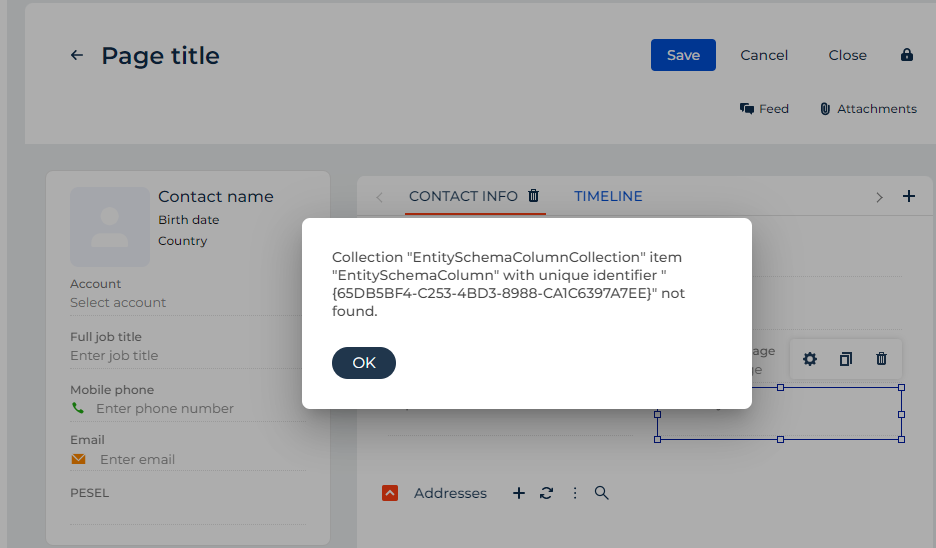This screenshot has width=936, height=548.
Task: Delete the CONTACT INFO tab via trash icon
Action: click(x=534, y=196)
